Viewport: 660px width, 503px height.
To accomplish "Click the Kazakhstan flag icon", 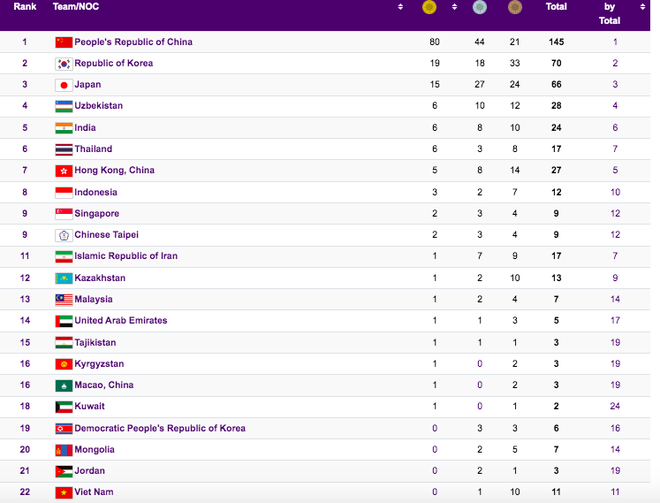I will [x=64, y=278].
